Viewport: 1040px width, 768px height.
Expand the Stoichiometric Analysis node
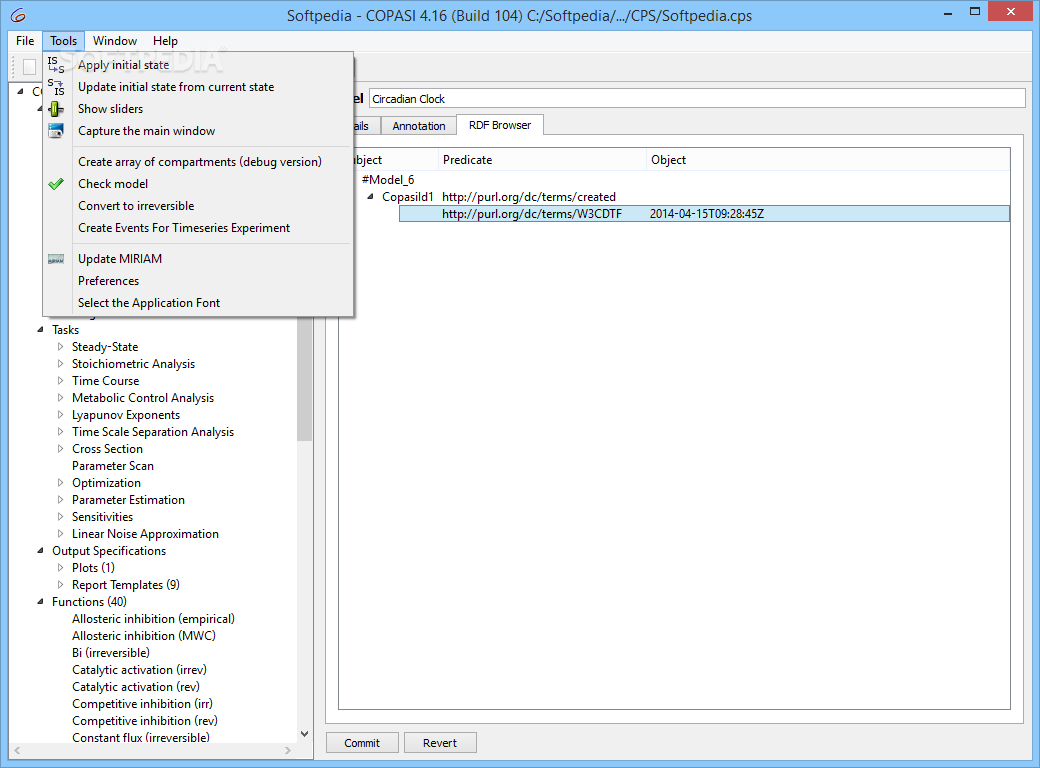point(60,363)
